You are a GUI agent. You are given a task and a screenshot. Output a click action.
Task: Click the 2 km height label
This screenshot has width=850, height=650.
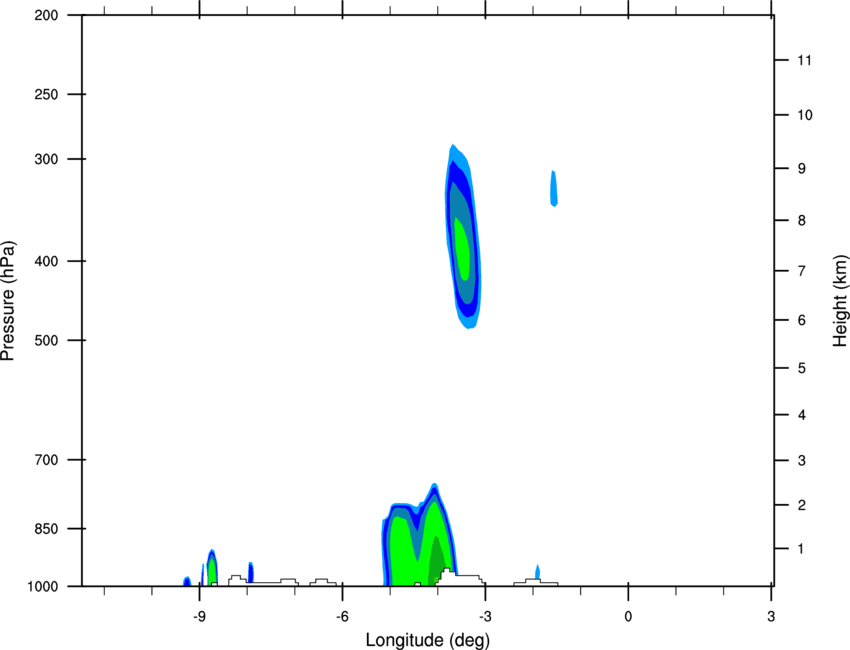coord(802,505)
